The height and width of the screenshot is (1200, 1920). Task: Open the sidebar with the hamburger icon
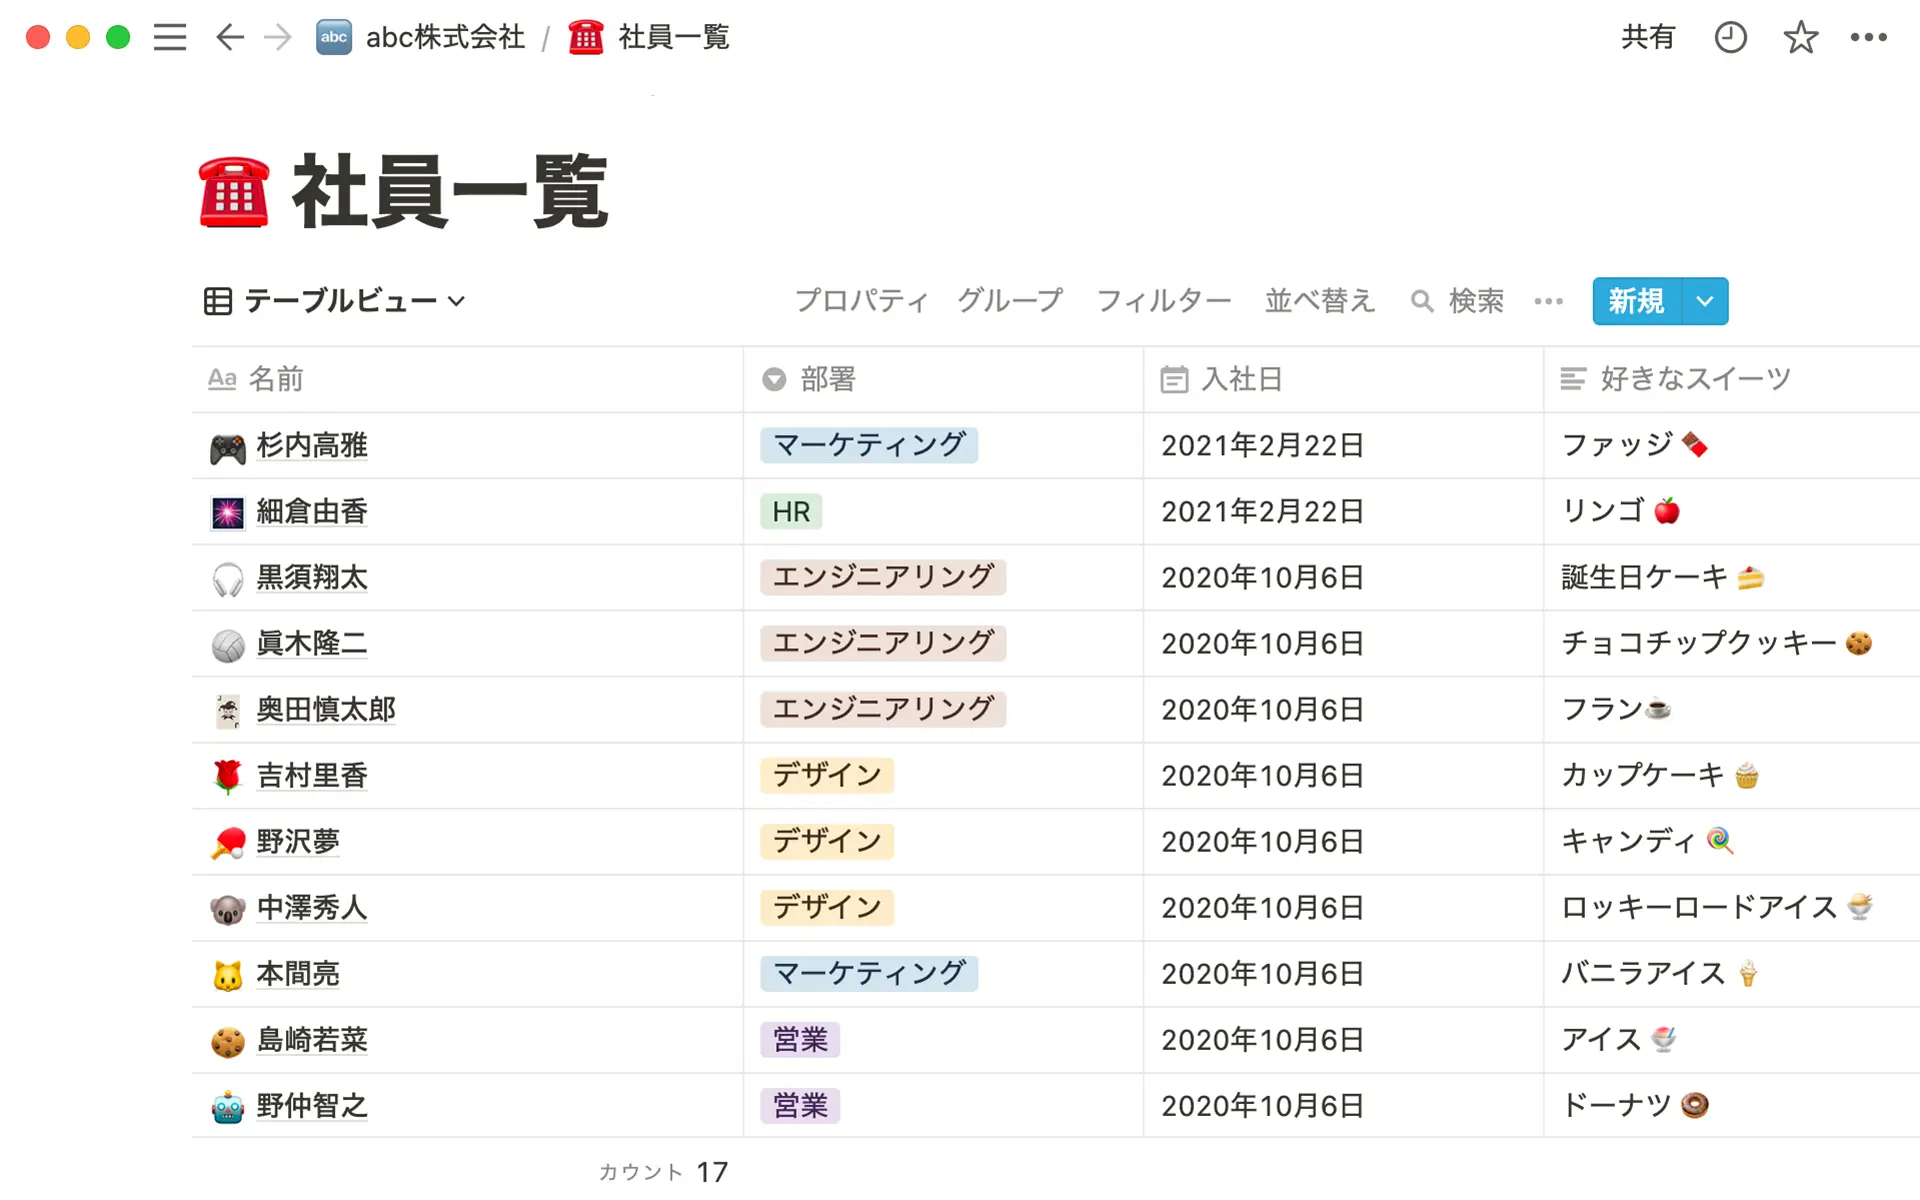(x=170, y=37)
